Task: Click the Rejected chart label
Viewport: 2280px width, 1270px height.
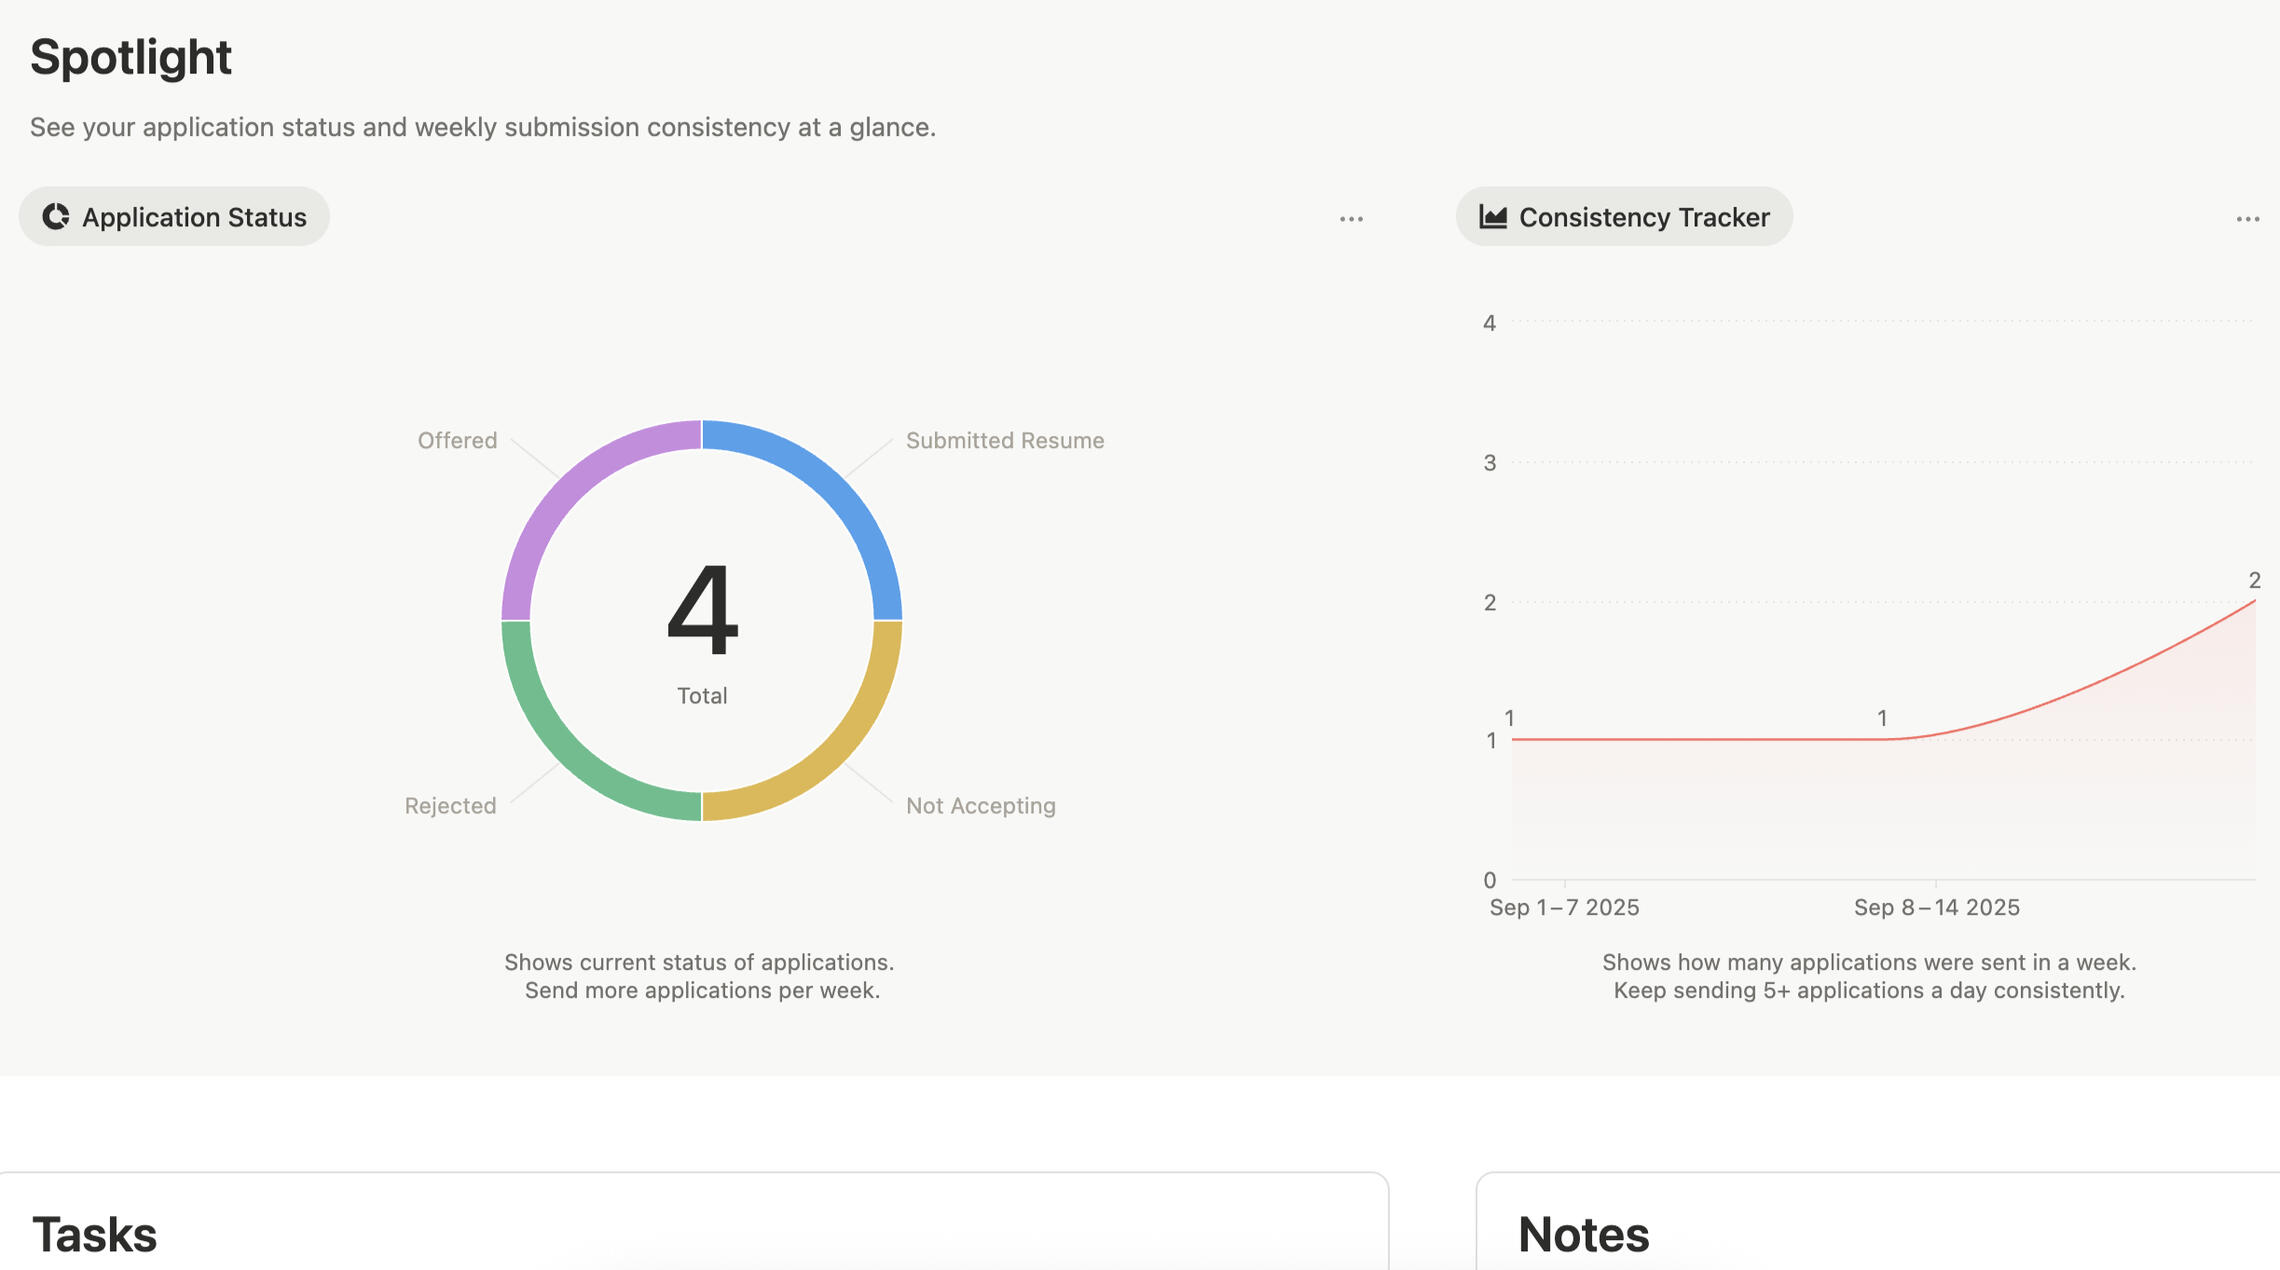Action: click(x=450, y=806)
